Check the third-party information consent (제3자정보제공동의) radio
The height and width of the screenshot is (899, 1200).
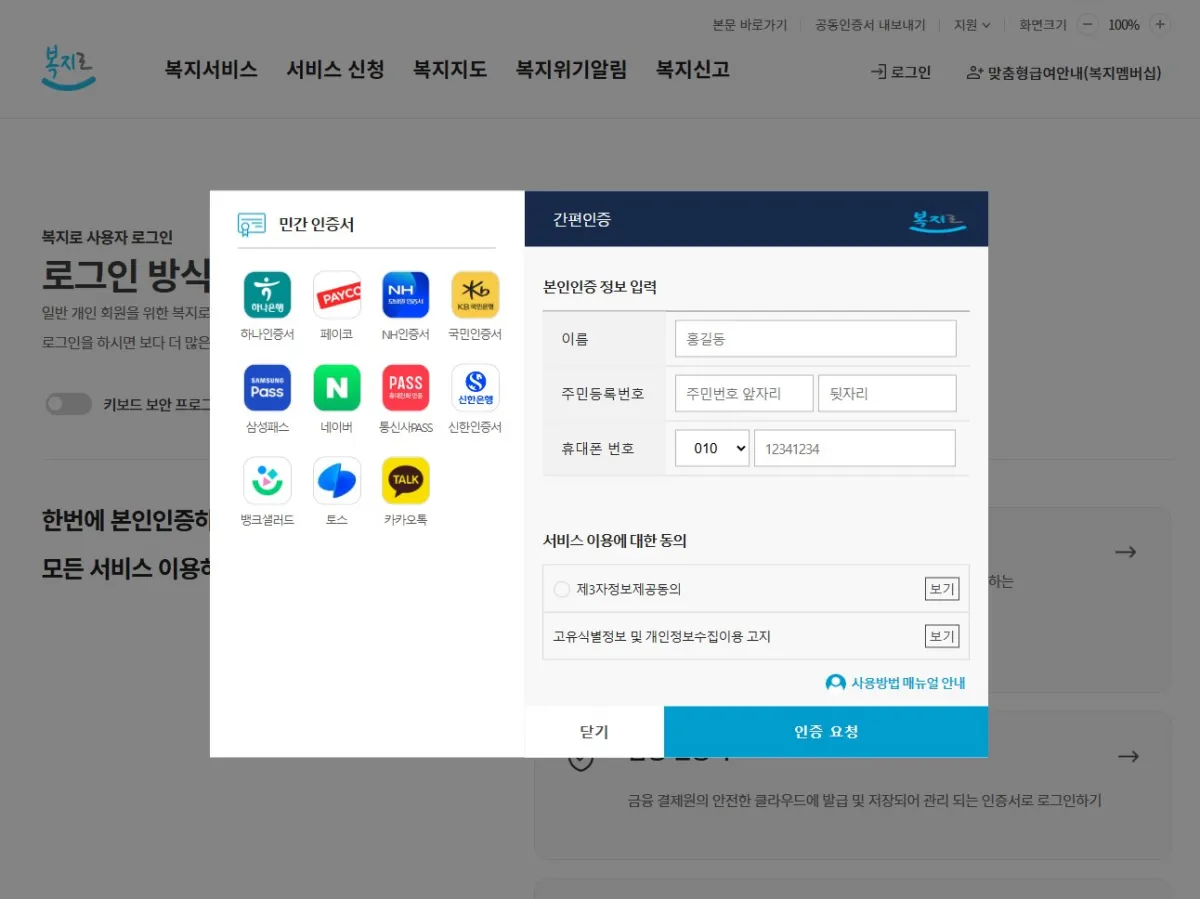[562, 589]
